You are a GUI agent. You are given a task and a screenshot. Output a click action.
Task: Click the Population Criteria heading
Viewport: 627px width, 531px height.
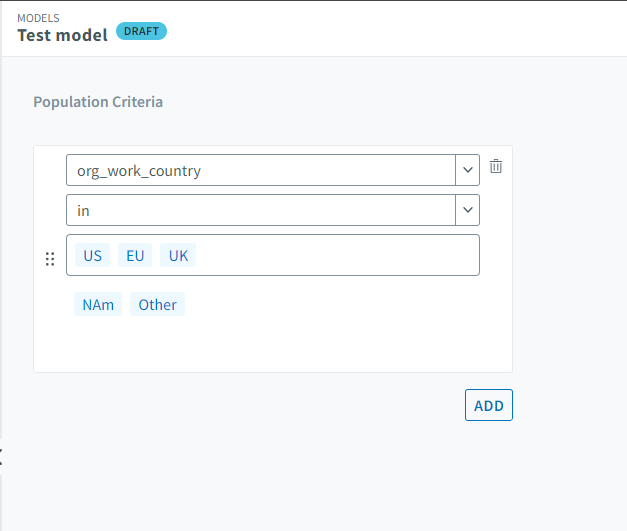[x=98, y=102]
